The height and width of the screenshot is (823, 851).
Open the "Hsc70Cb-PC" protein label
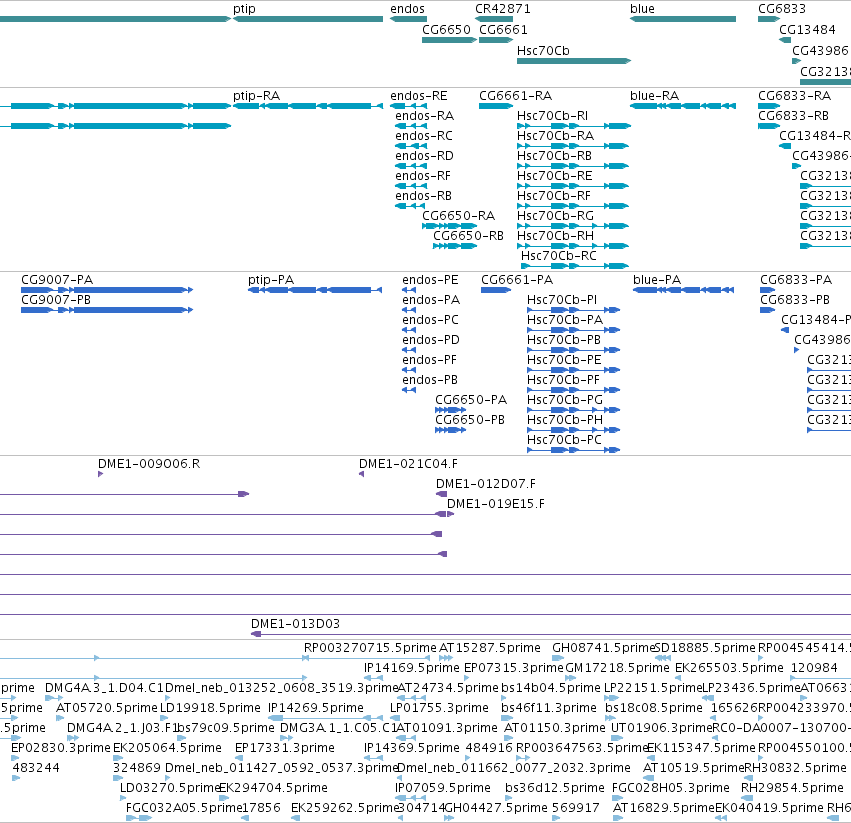(564, 440)
